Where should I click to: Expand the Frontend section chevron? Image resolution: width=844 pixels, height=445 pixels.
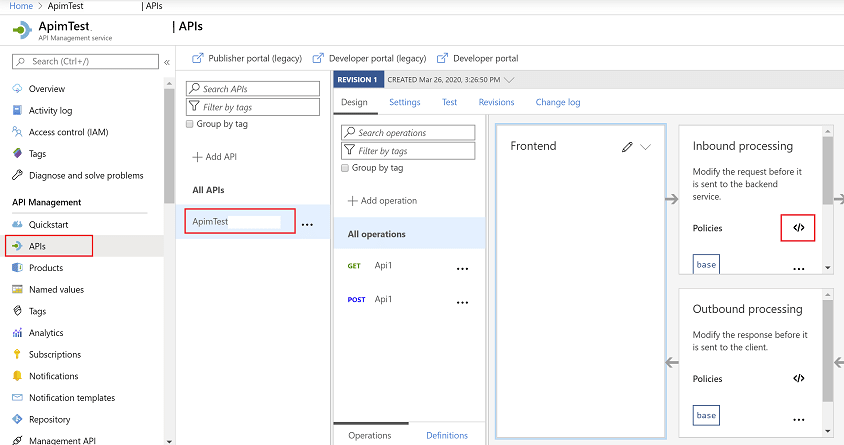[x=645, y=147]
